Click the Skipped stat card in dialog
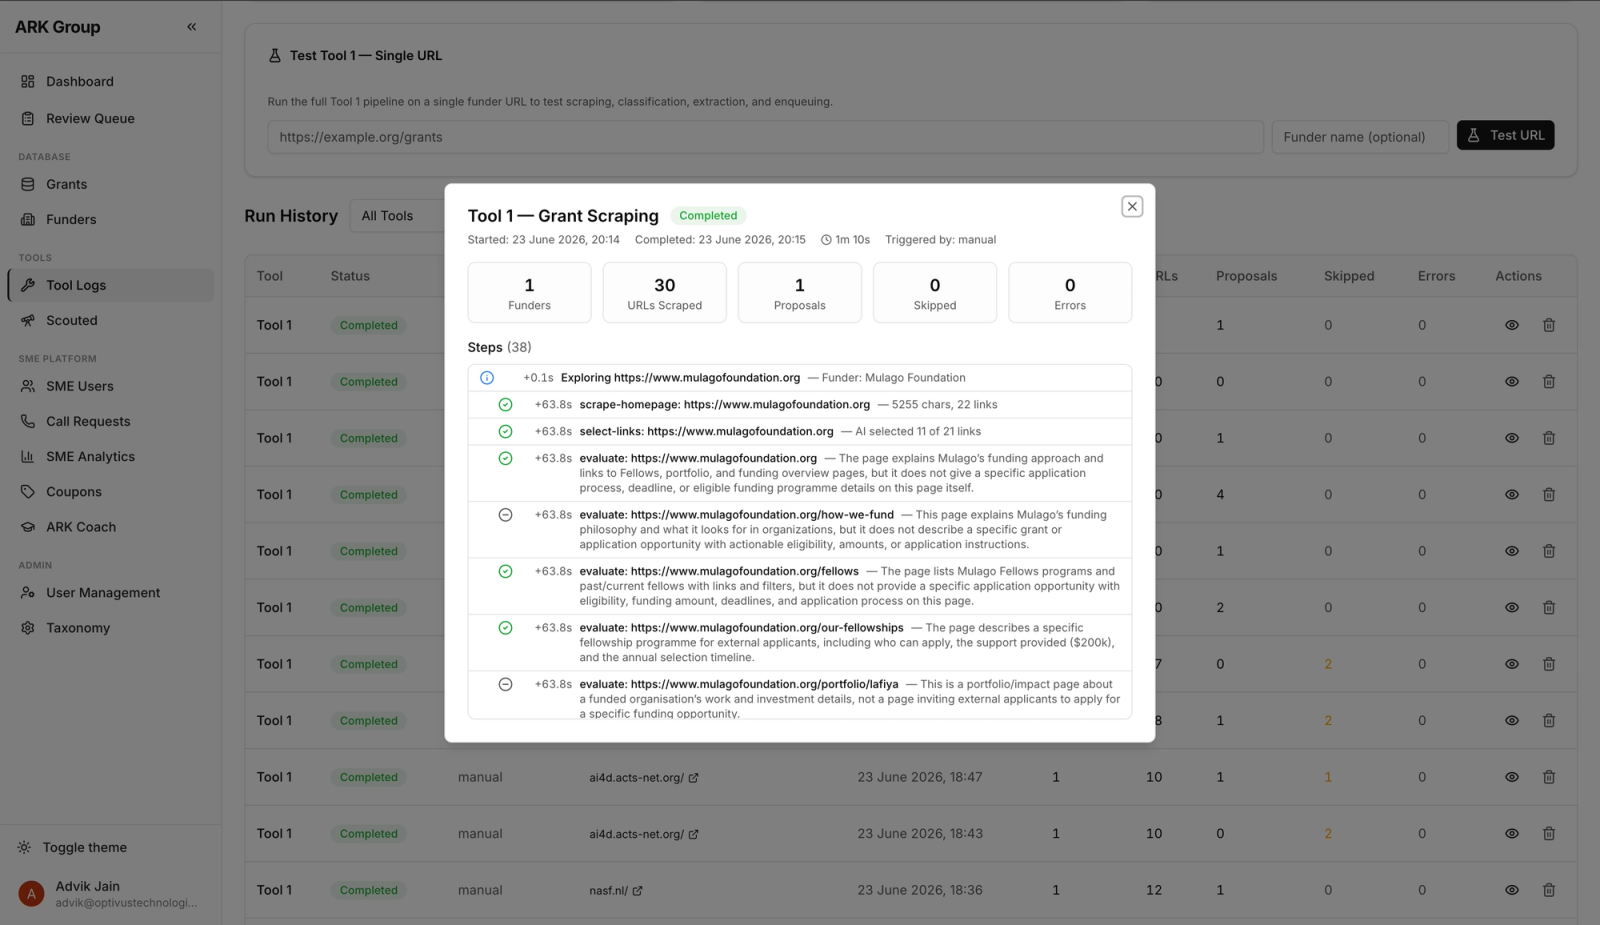The image size is (1600, 925). (935, 293)
